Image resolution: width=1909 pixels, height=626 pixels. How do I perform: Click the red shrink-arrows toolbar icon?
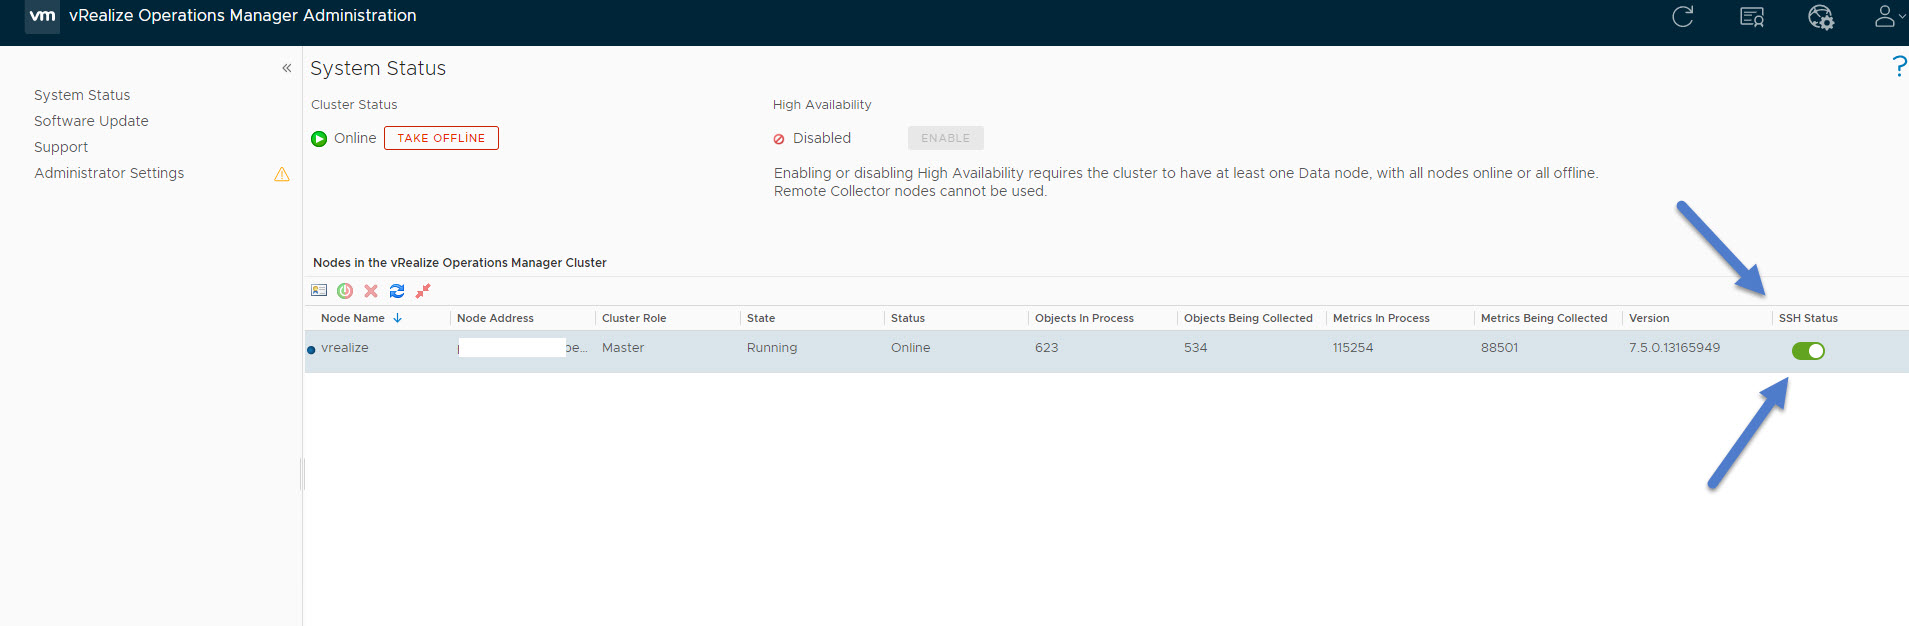tap(423, 291)
